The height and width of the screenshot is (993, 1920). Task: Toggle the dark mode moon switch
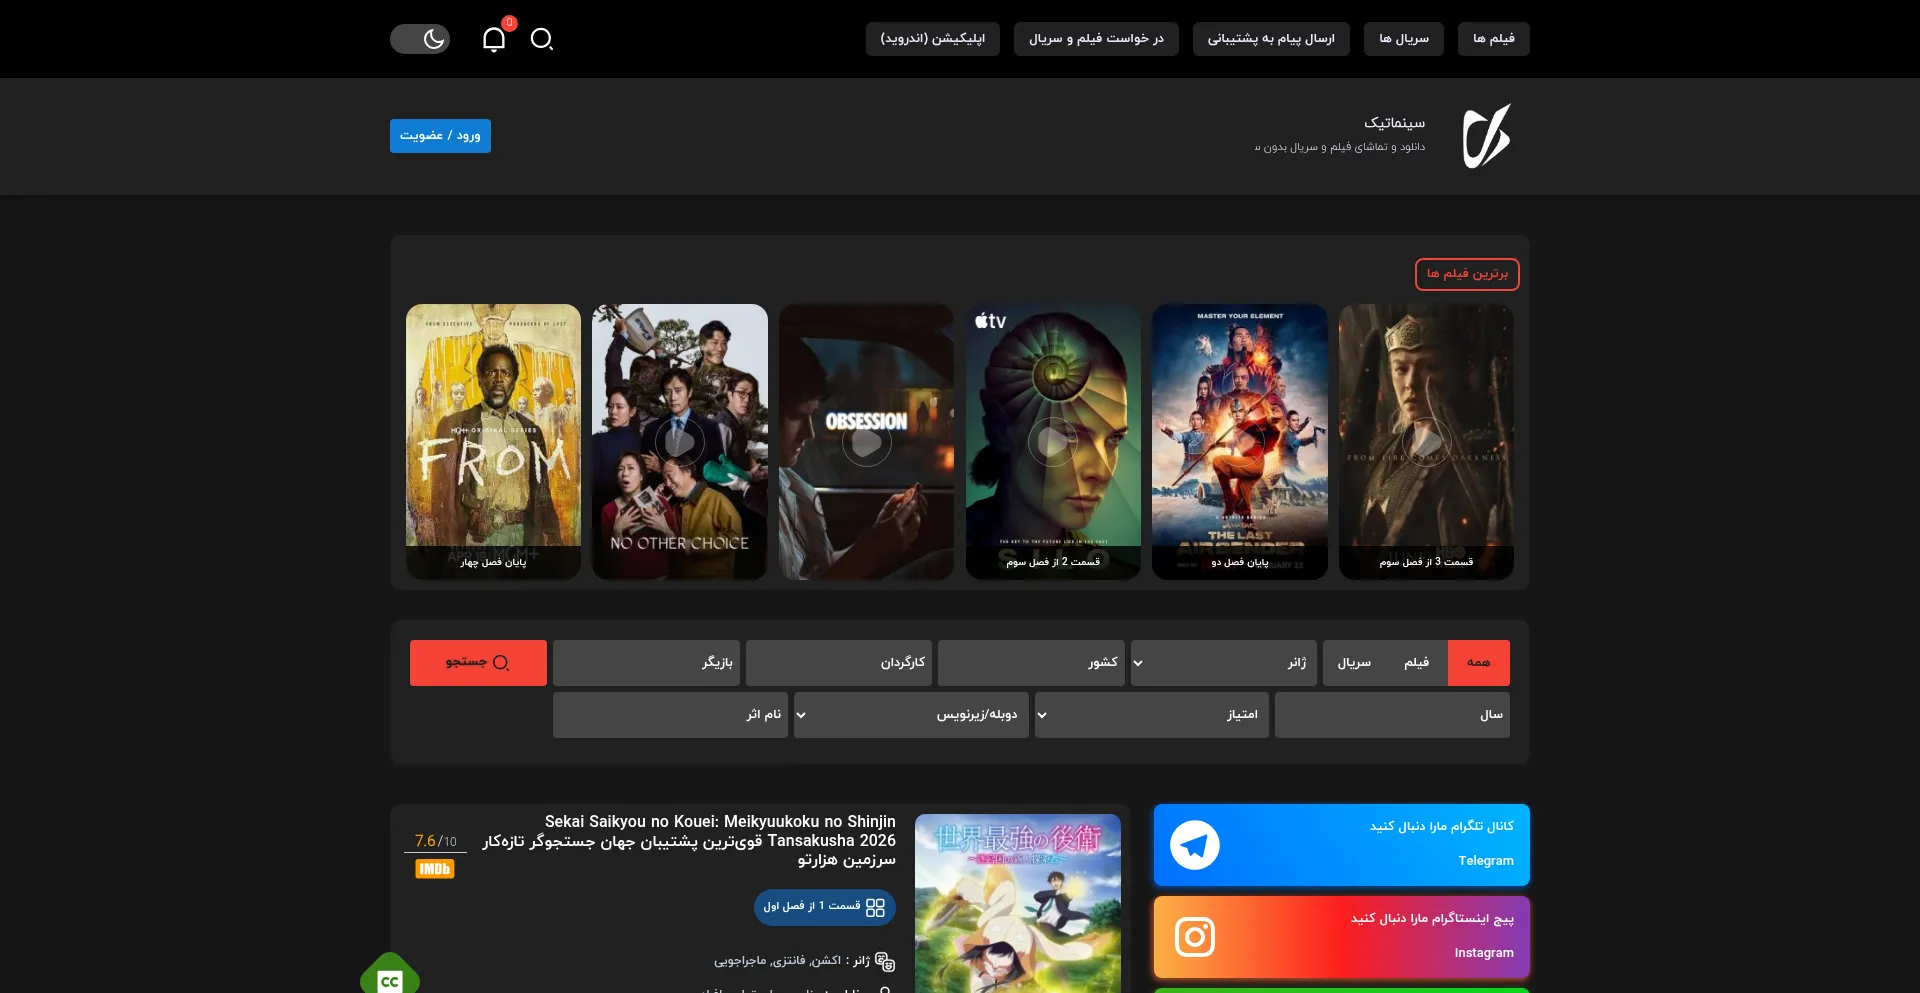click(x=420, y=39)
